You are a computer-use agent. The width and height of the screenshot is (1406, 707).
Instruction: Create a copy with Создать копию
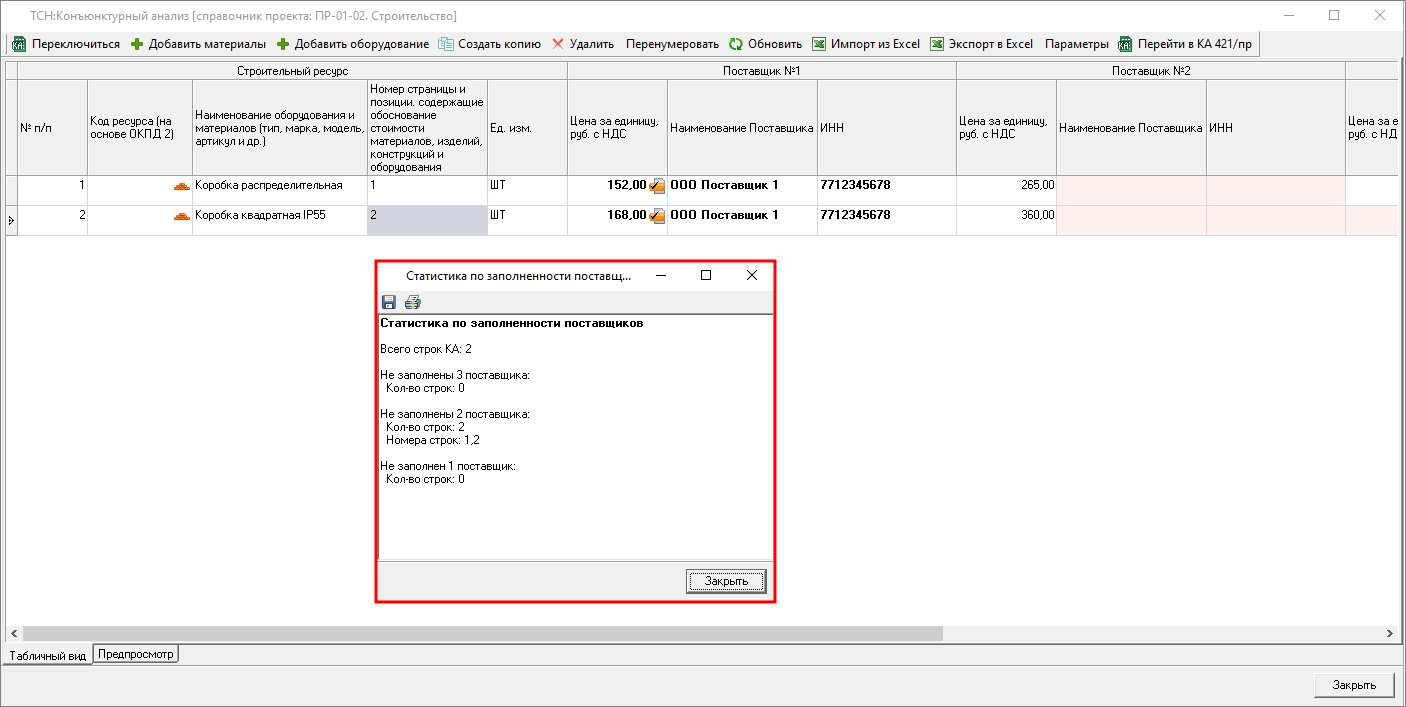point(489,44)
